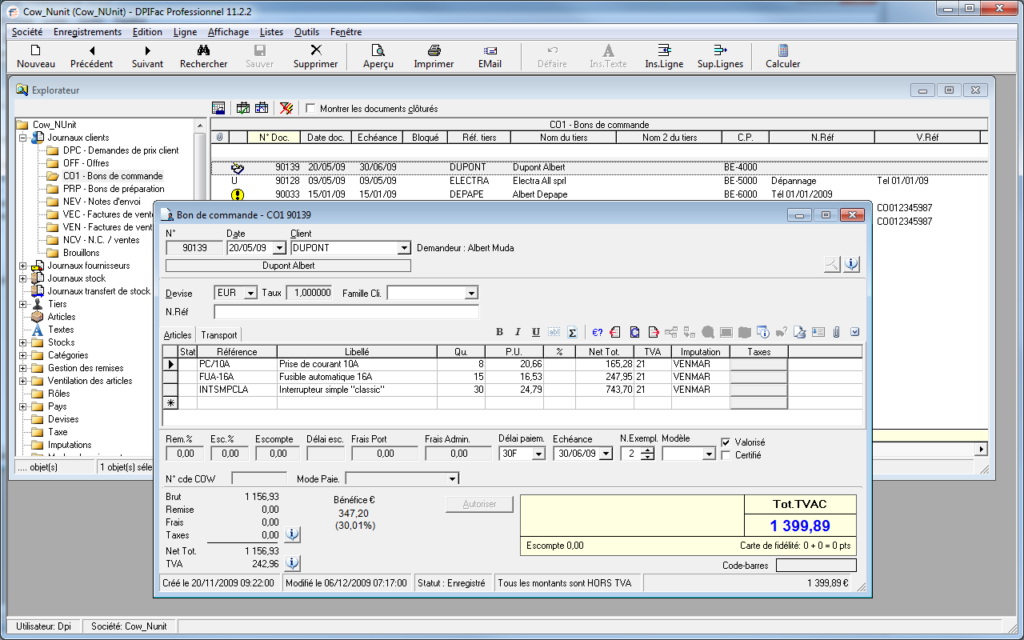1024x640 pixels.
Task: Sort by N° Doc. column header
Action: [x=274, y=137]
